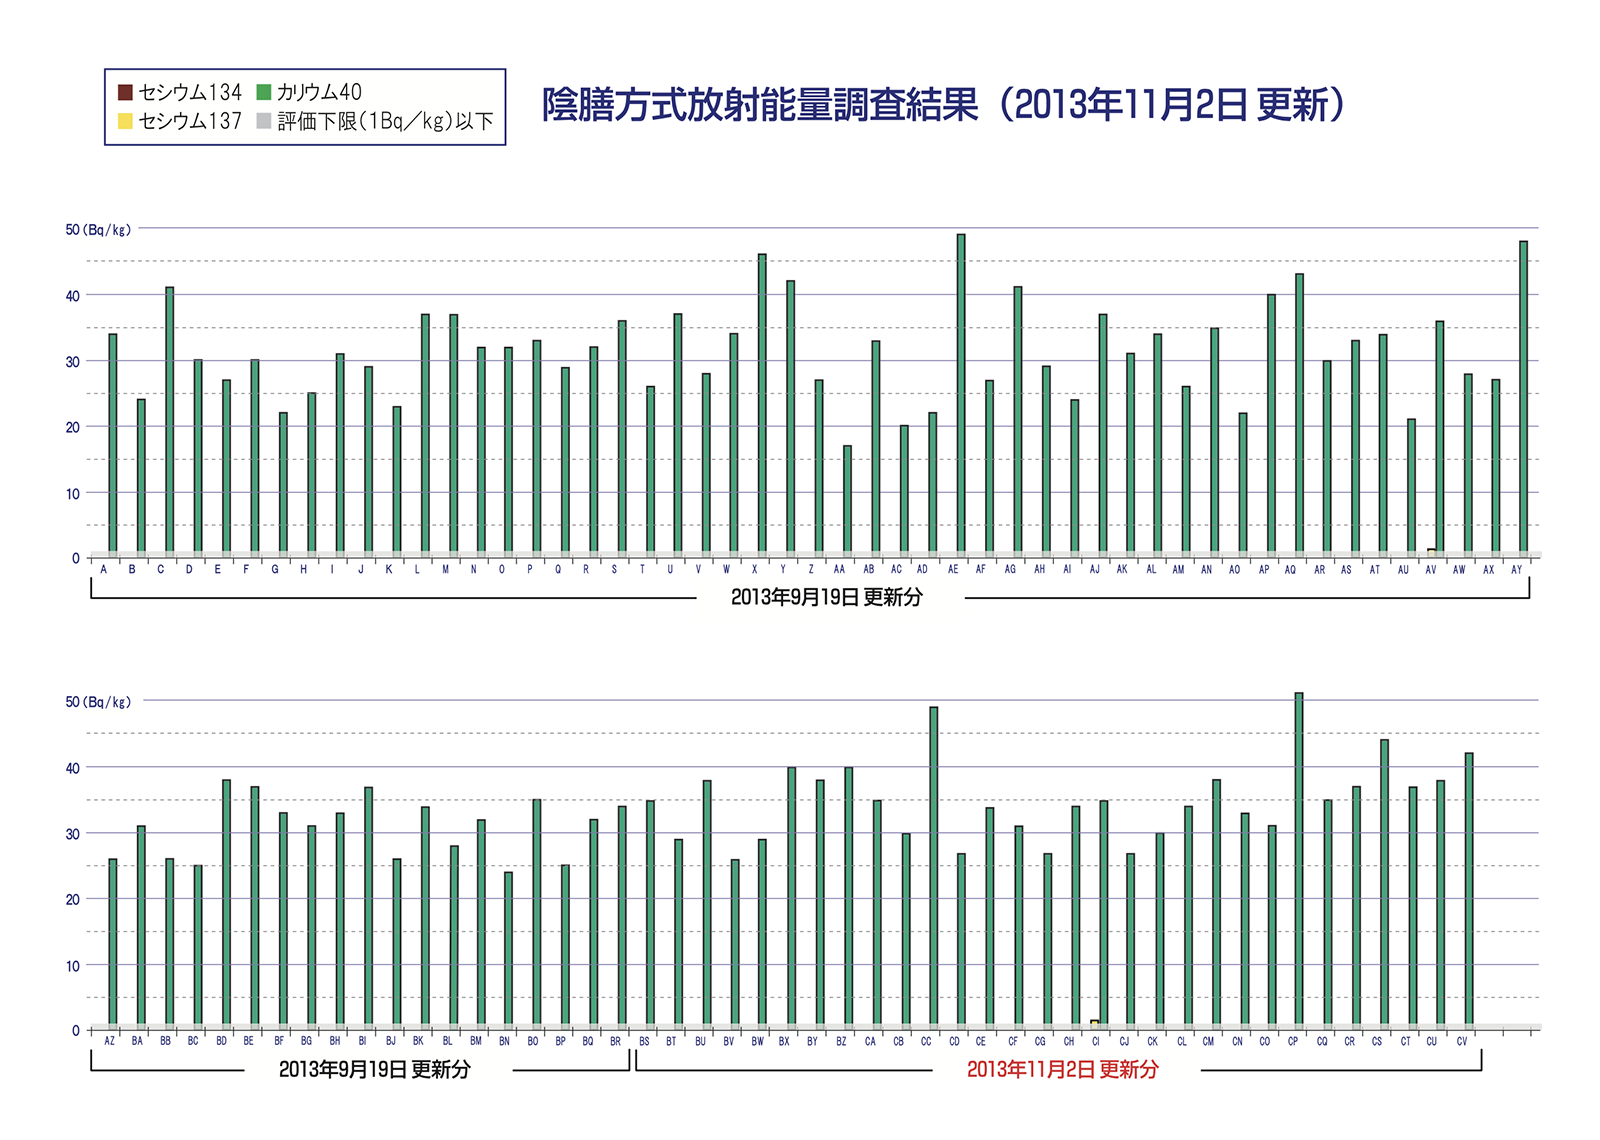
Task: Click the 2013年9月19日 更新分 label under bottom chart
Action: (374, 1069)
